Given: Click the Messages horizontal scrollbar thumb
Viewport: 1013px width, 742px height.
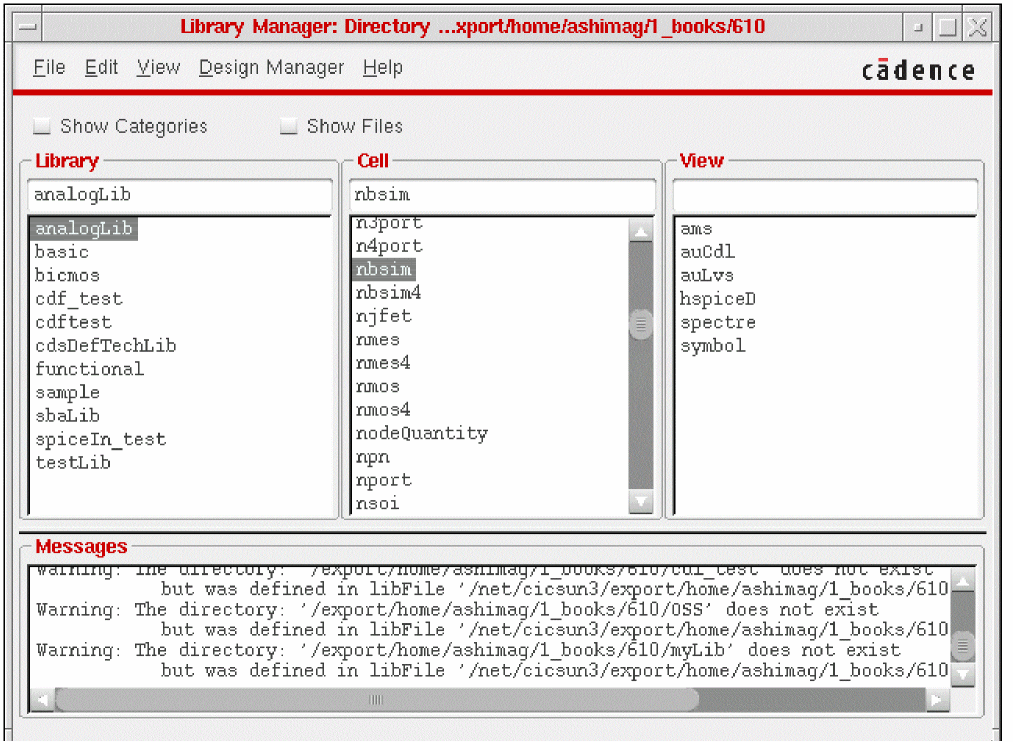Looking at the screenshot, I should [x=376, y=700].
